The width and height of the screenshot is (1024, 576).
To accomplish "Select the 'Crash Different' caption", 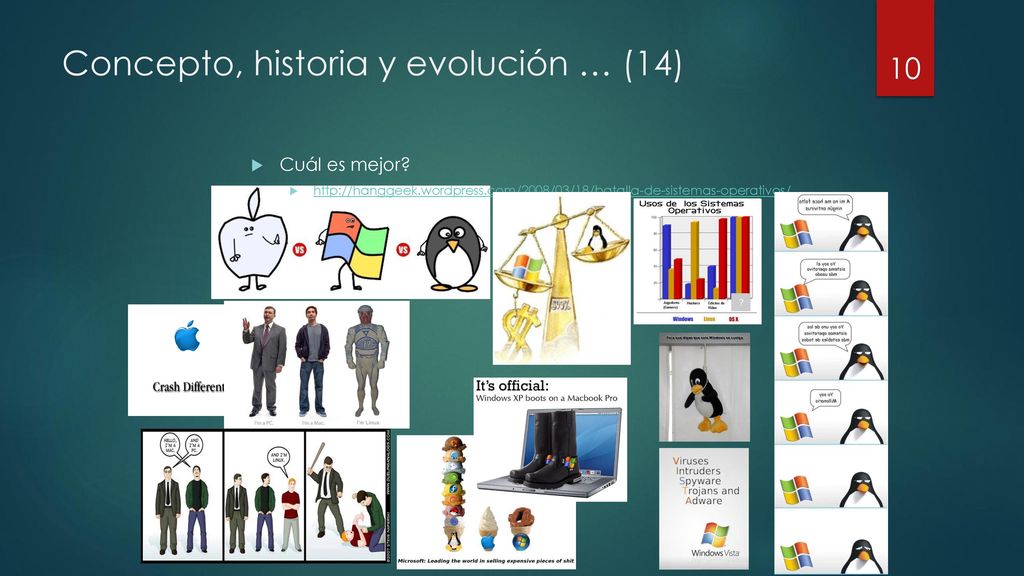I will (188, 387).
